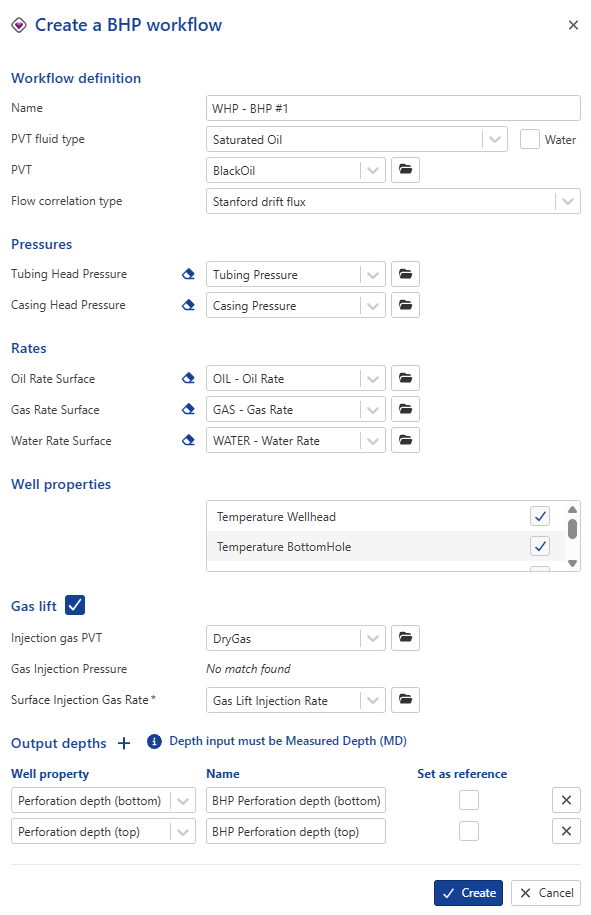Click droplet icon beside Water Rate Surface
The height and width of the screenshot is (915, 591).
tap(188, 440)
